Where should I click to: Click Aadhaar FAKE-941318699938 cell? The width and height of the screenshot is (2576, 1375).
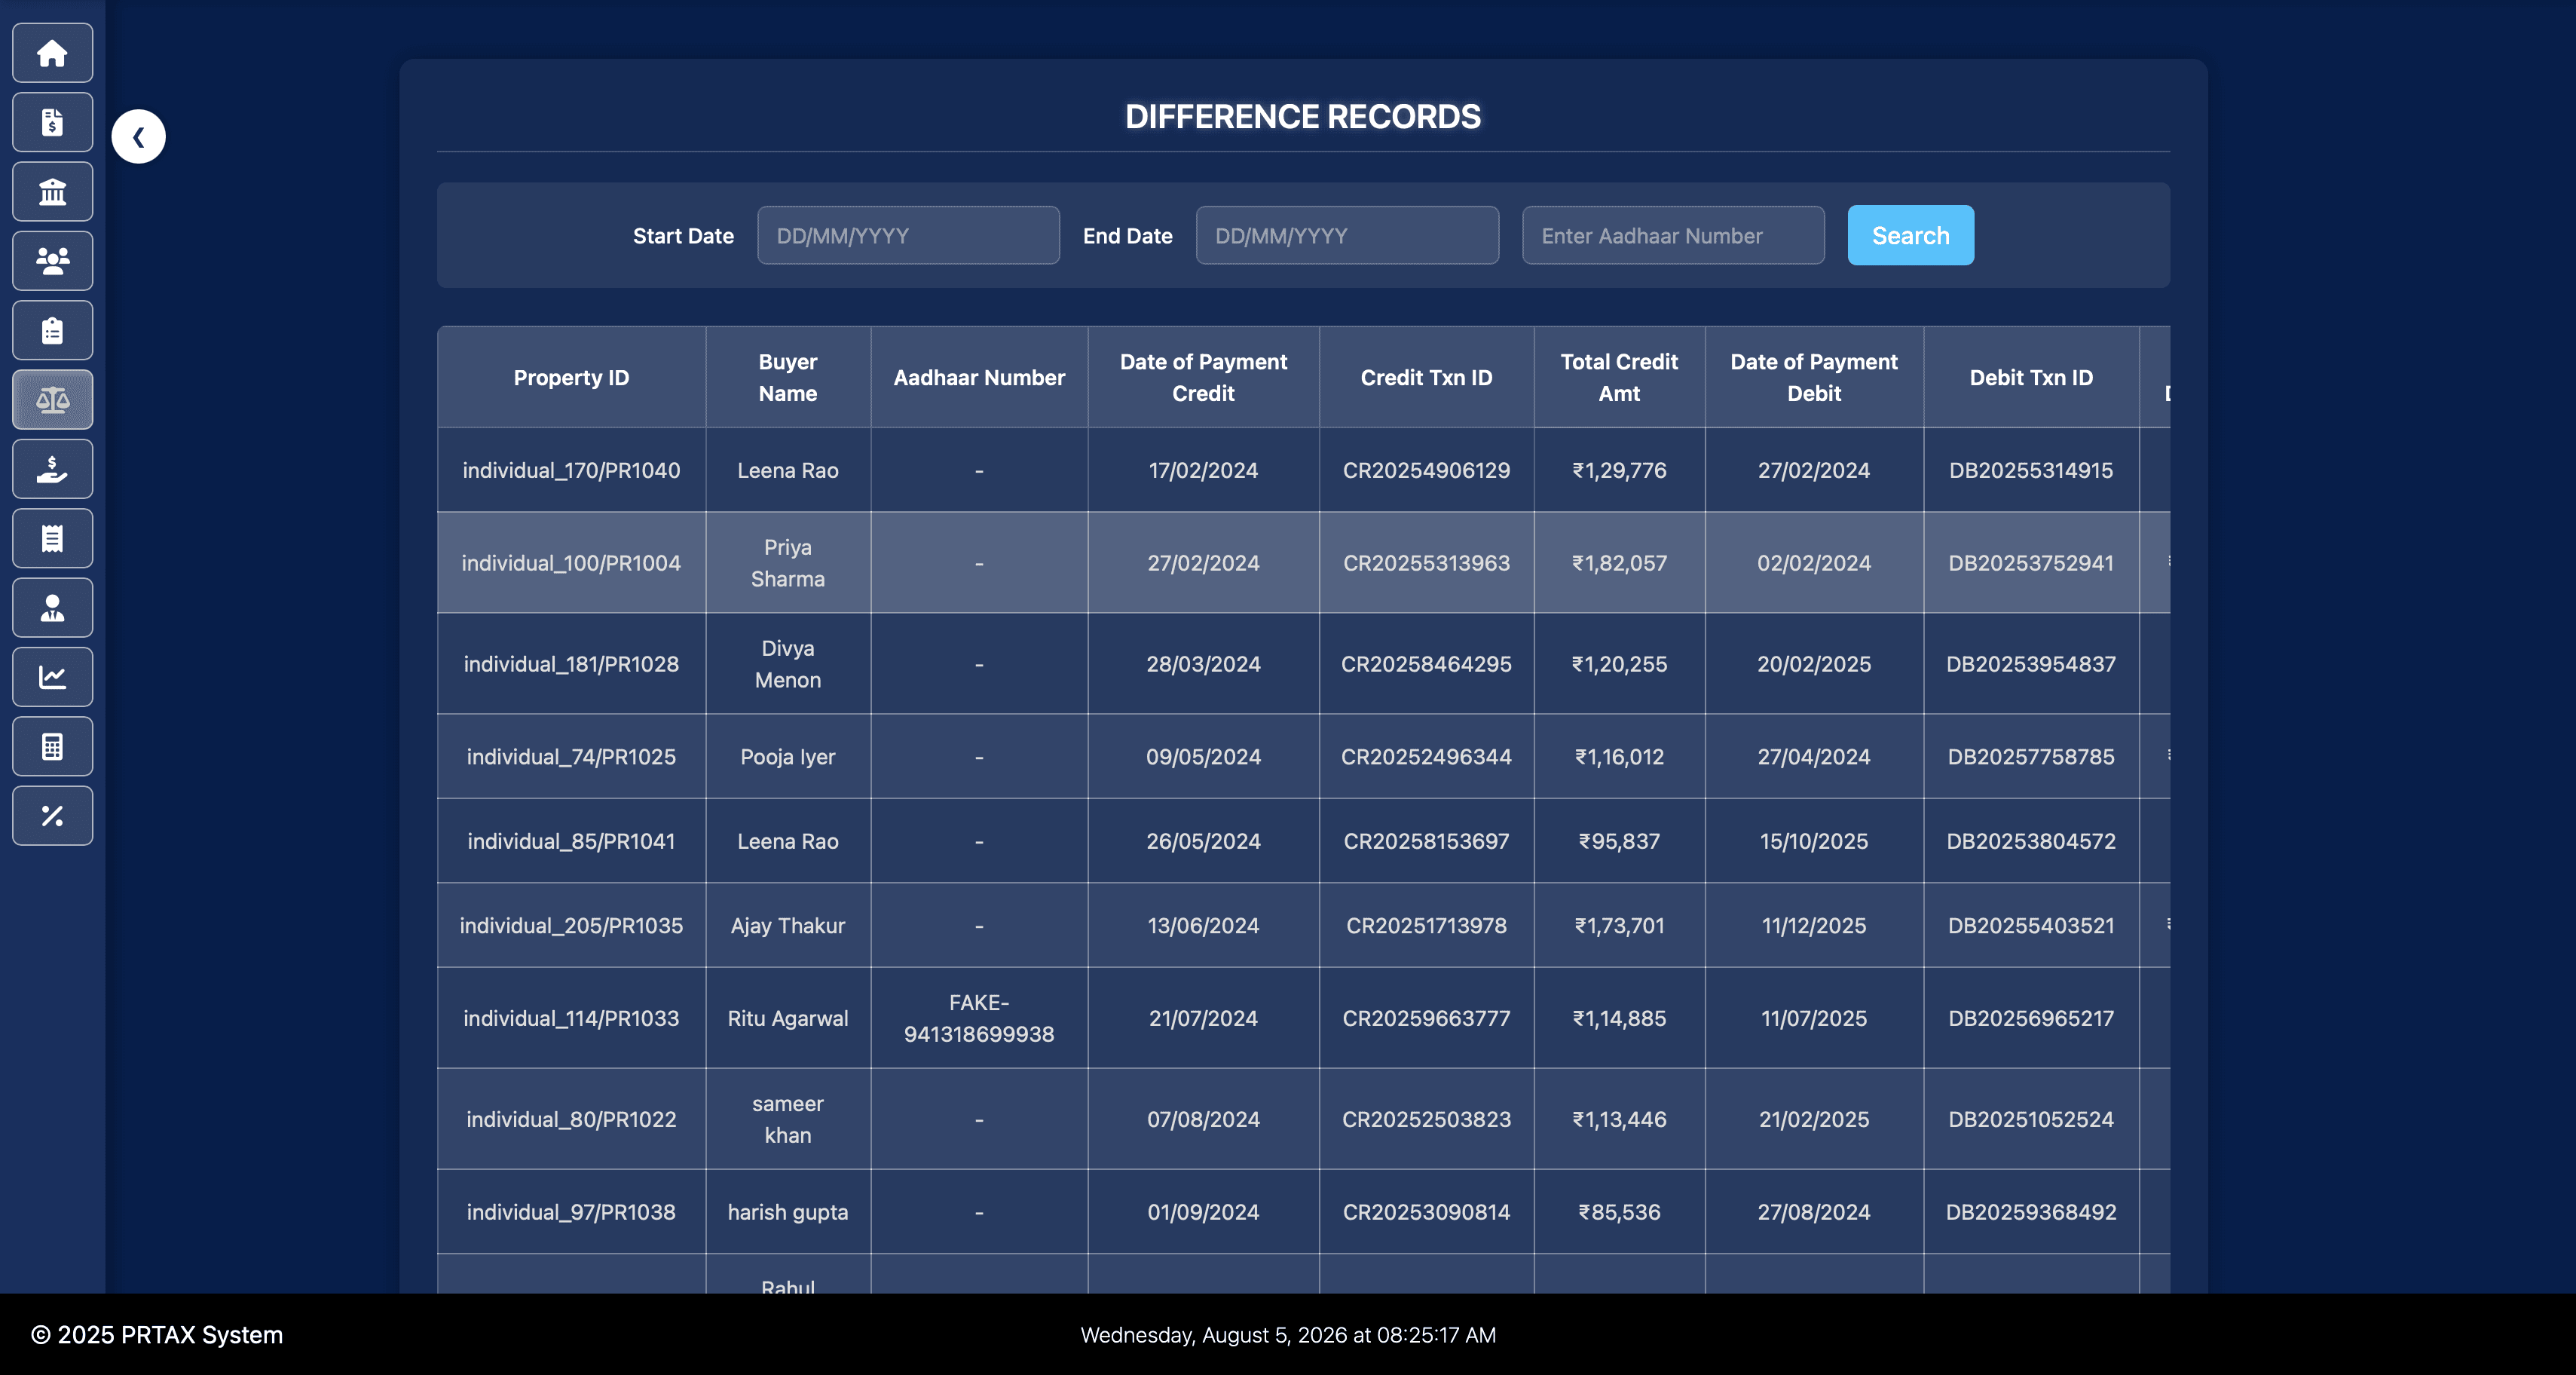(x=979, y=1018)
